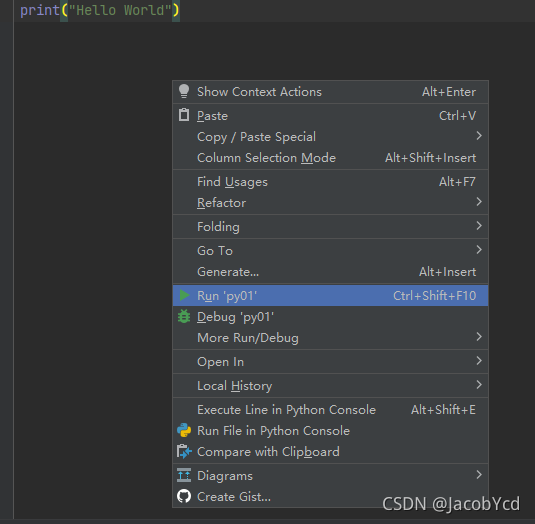This screenshot has width=535, height=524.
Task: Open the Go To submenu arrow
Action: pos(479,250)
